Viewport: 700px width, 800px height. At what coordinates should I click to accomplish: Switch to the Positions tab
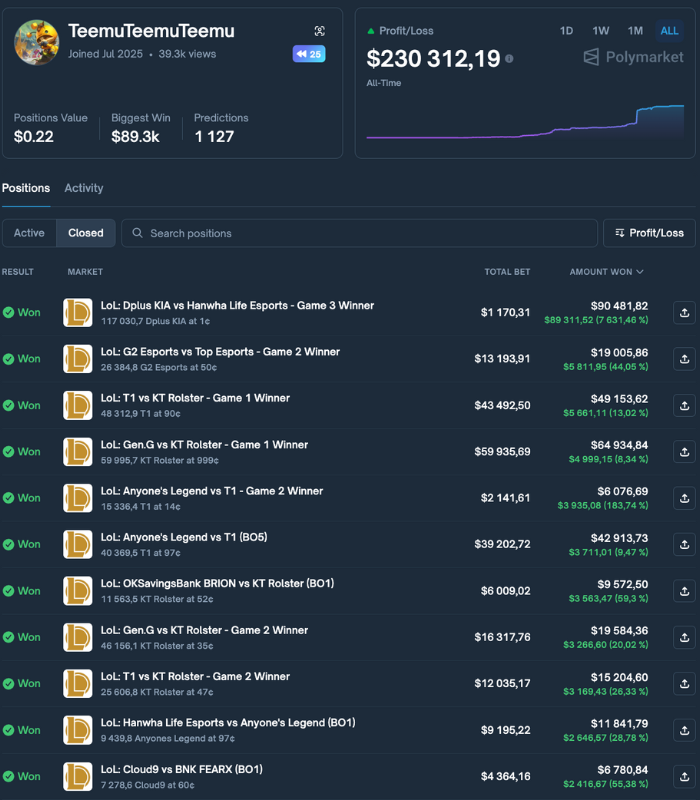click(x=26, y=188)
